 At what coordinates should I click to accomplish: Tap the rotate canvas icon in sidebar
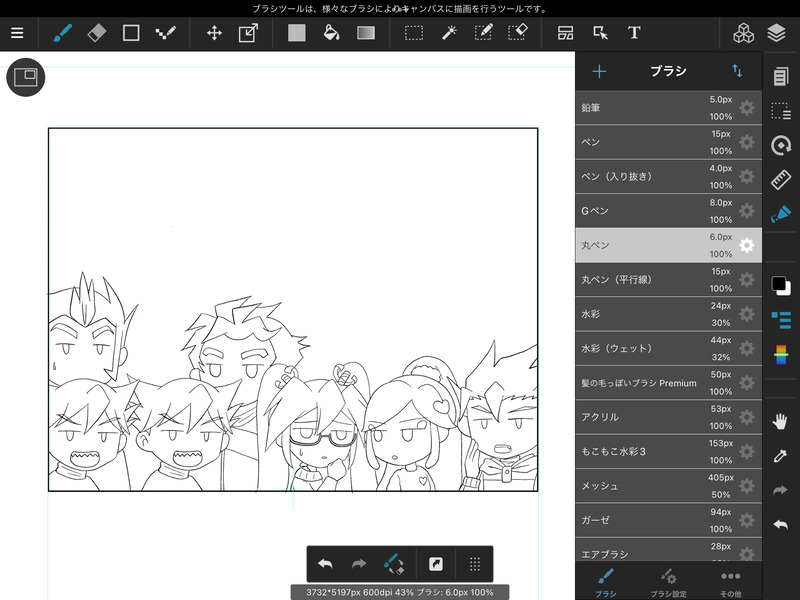click(781, 145)
